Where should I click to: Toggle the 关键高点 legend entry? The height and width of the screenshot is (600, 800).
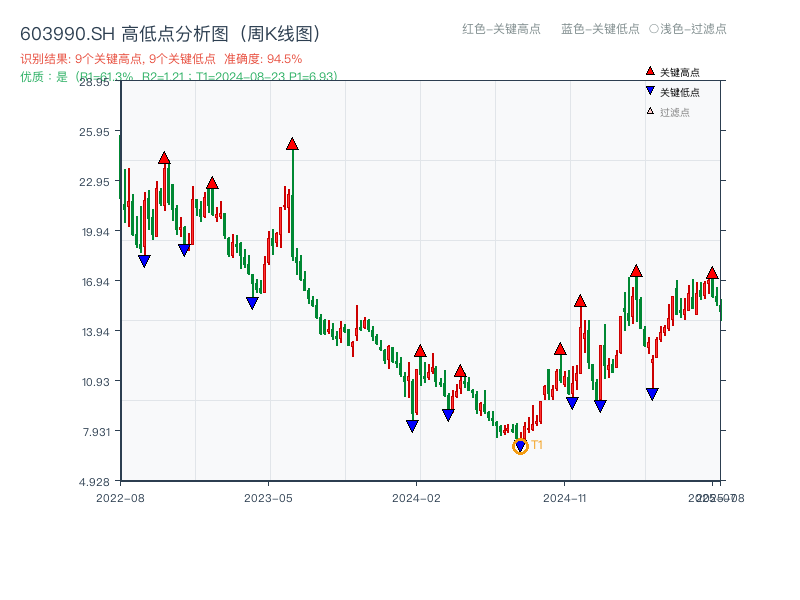673,72
